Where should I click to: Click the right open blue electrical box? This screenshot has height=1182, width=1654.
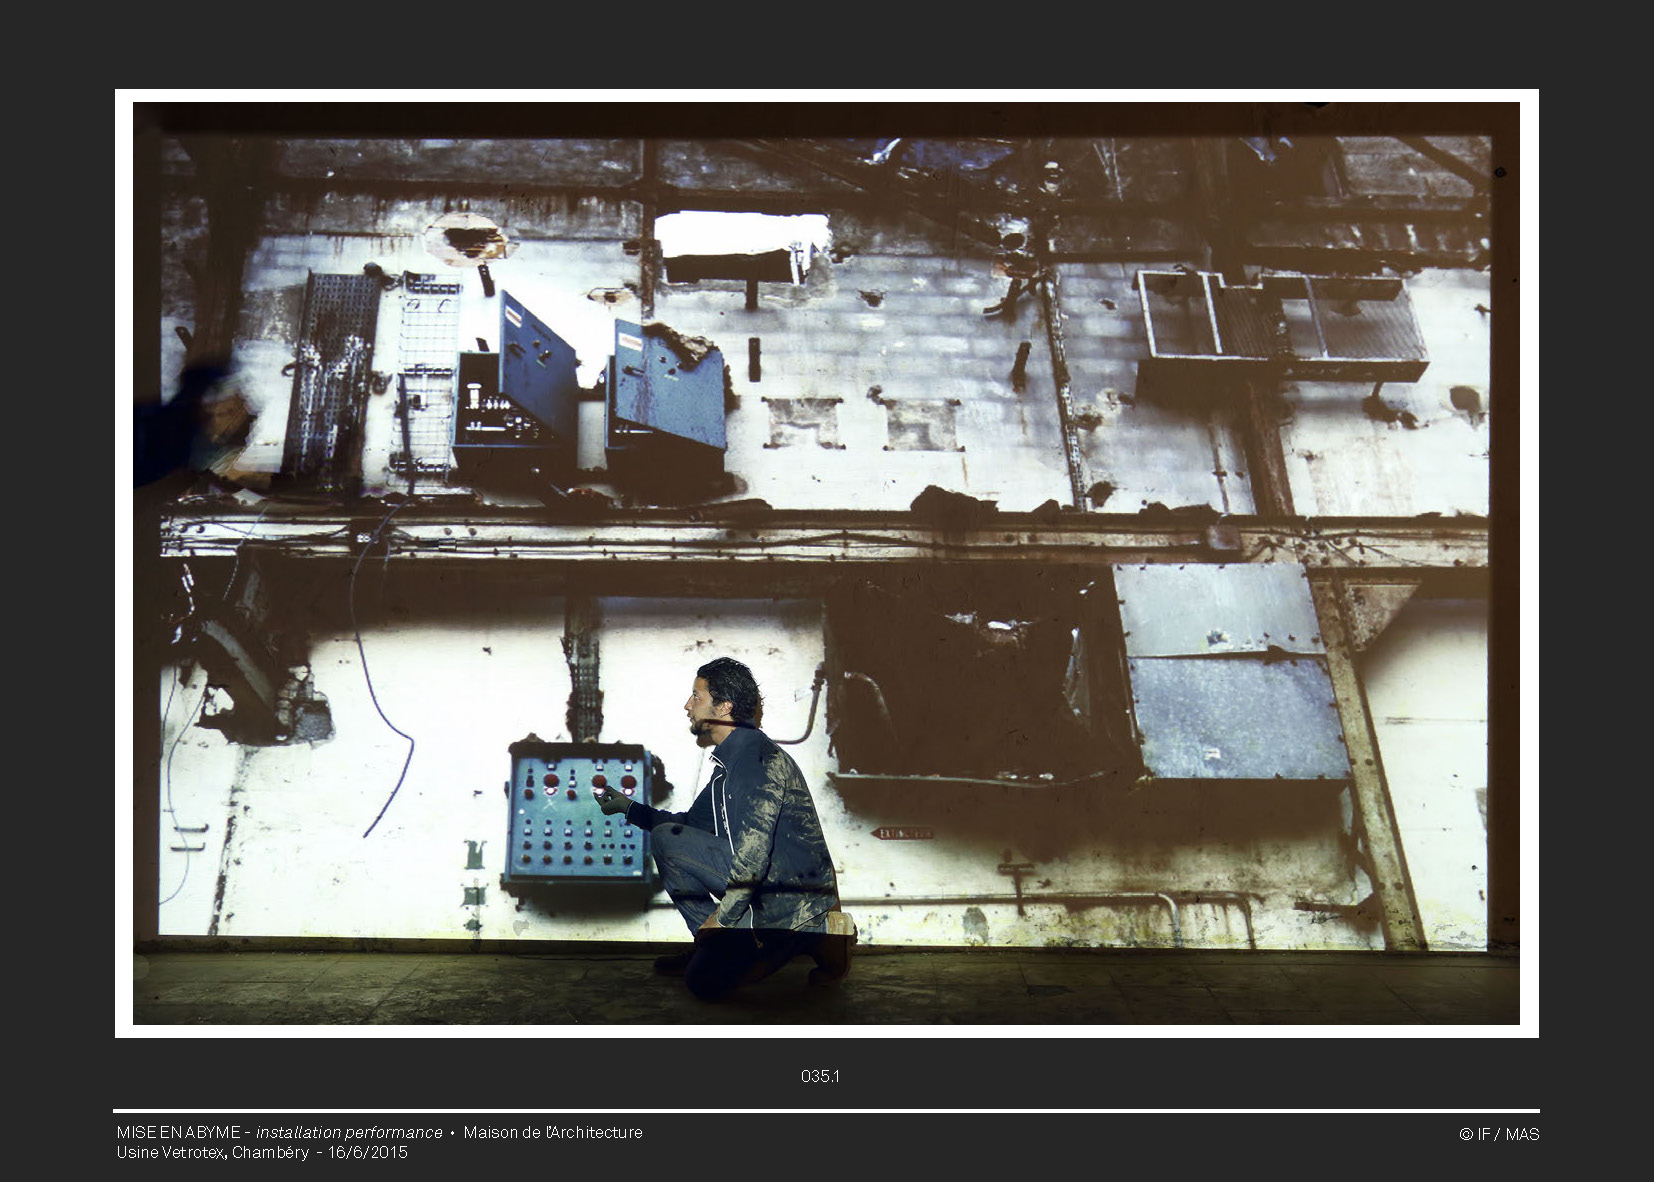(x=667, y=395)
